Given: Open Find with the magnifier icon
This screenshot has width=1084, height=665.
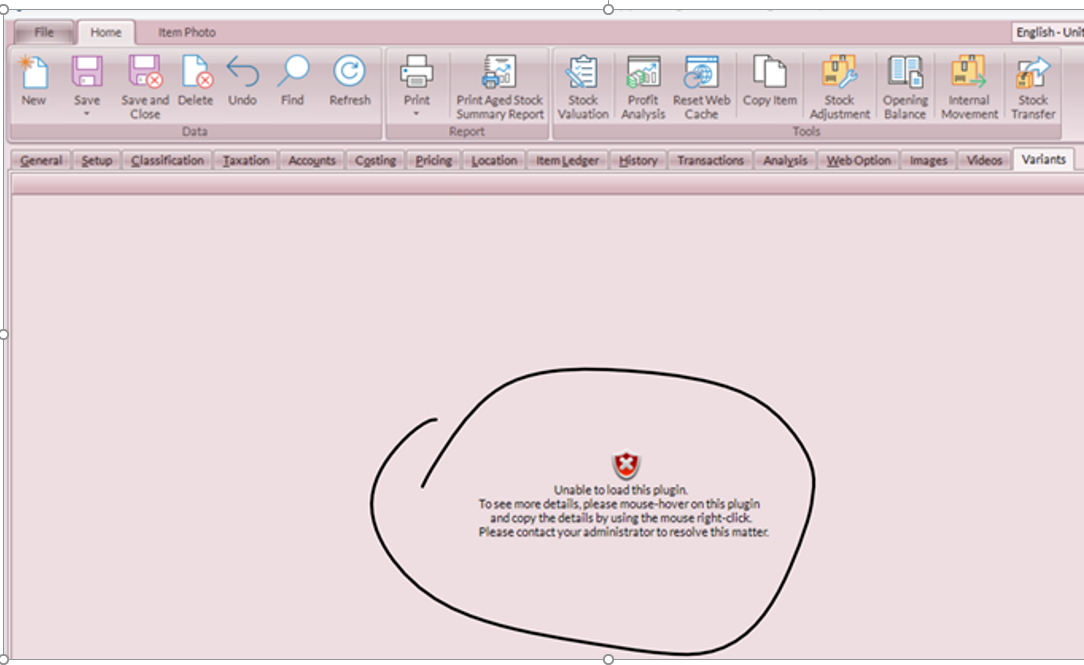Looking at the screenshot, I should 292,75.
